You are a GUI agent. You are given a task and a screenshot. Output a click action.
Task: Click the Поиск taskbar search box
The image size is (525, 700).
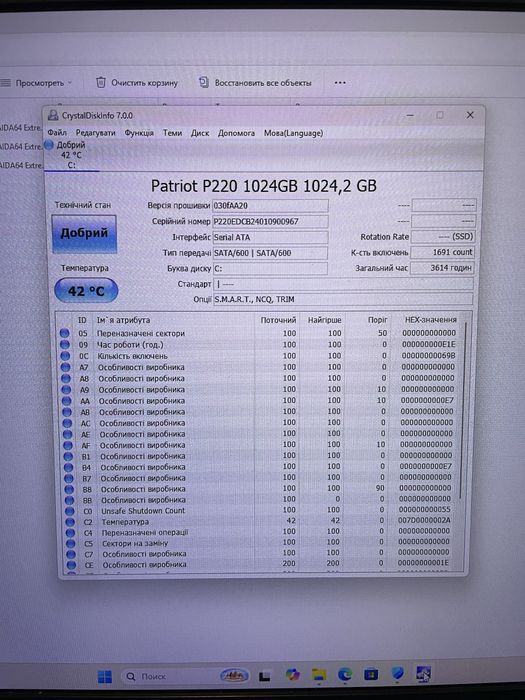(185, 676)
